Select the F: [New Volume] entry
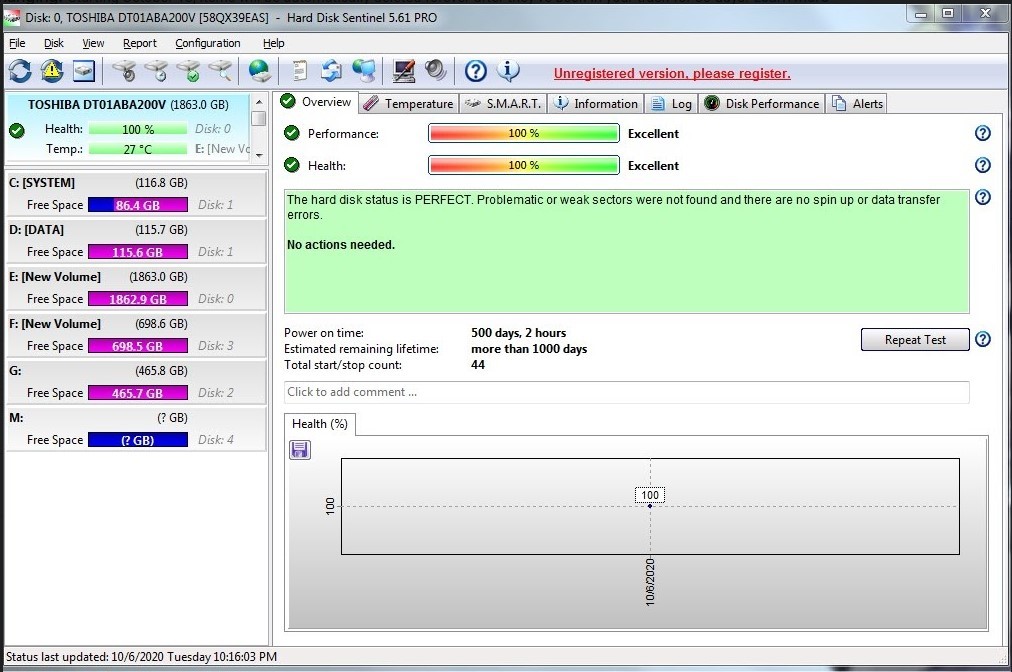This screenshot has height=672, width=1012. (x=136, y=335)
